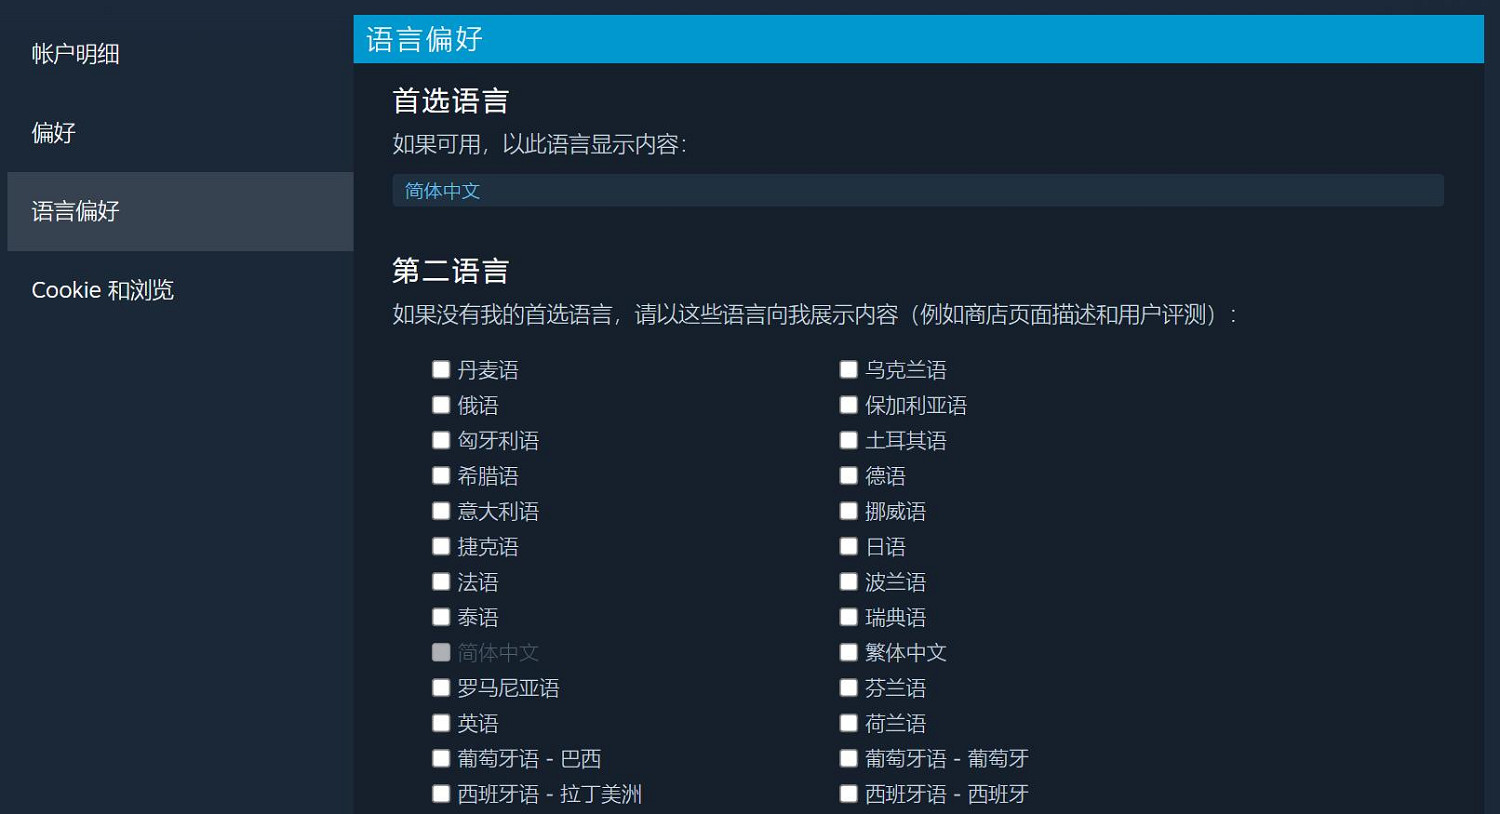Image resolution: width=1500 pixels, height=814 pixels.
Task: Check 俄语 as a secondary language
Action: [x=441, y=404]
